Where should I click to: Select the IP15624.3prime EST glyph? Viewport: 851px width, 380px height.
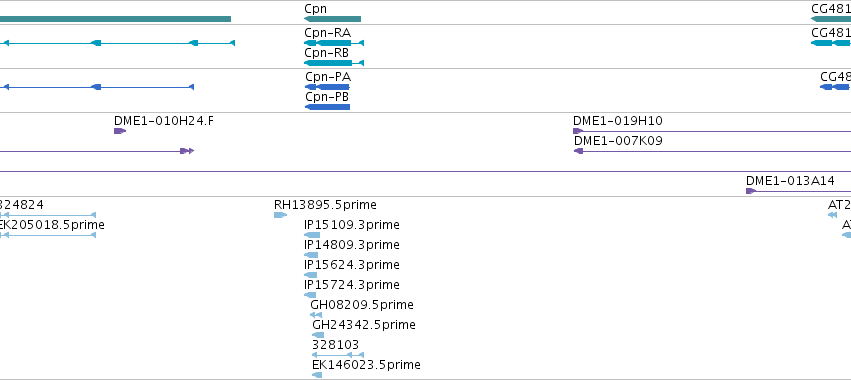(x=310, y=275)
